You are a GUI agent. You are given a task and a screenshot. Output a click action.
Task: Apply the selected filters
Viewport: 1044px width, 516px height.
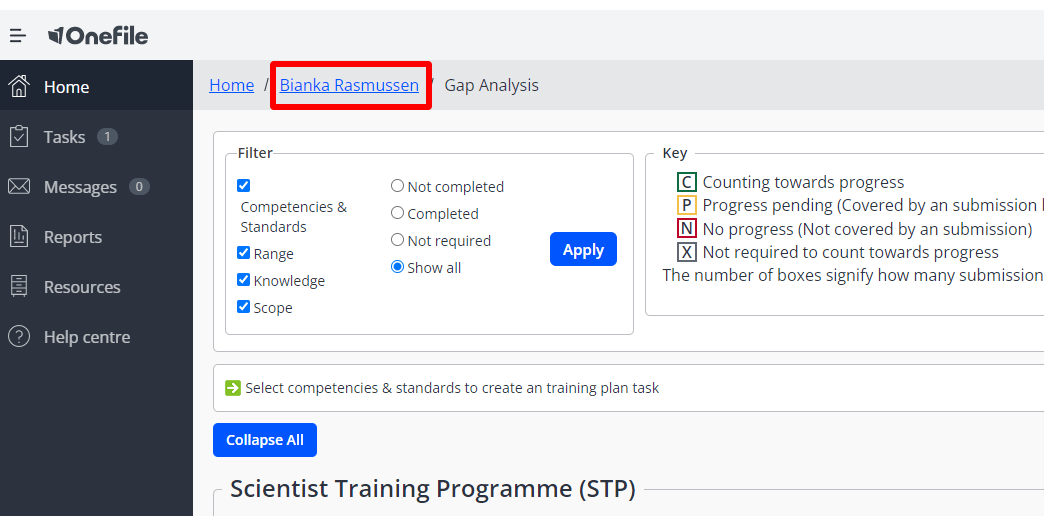click(x=583, y=249)
